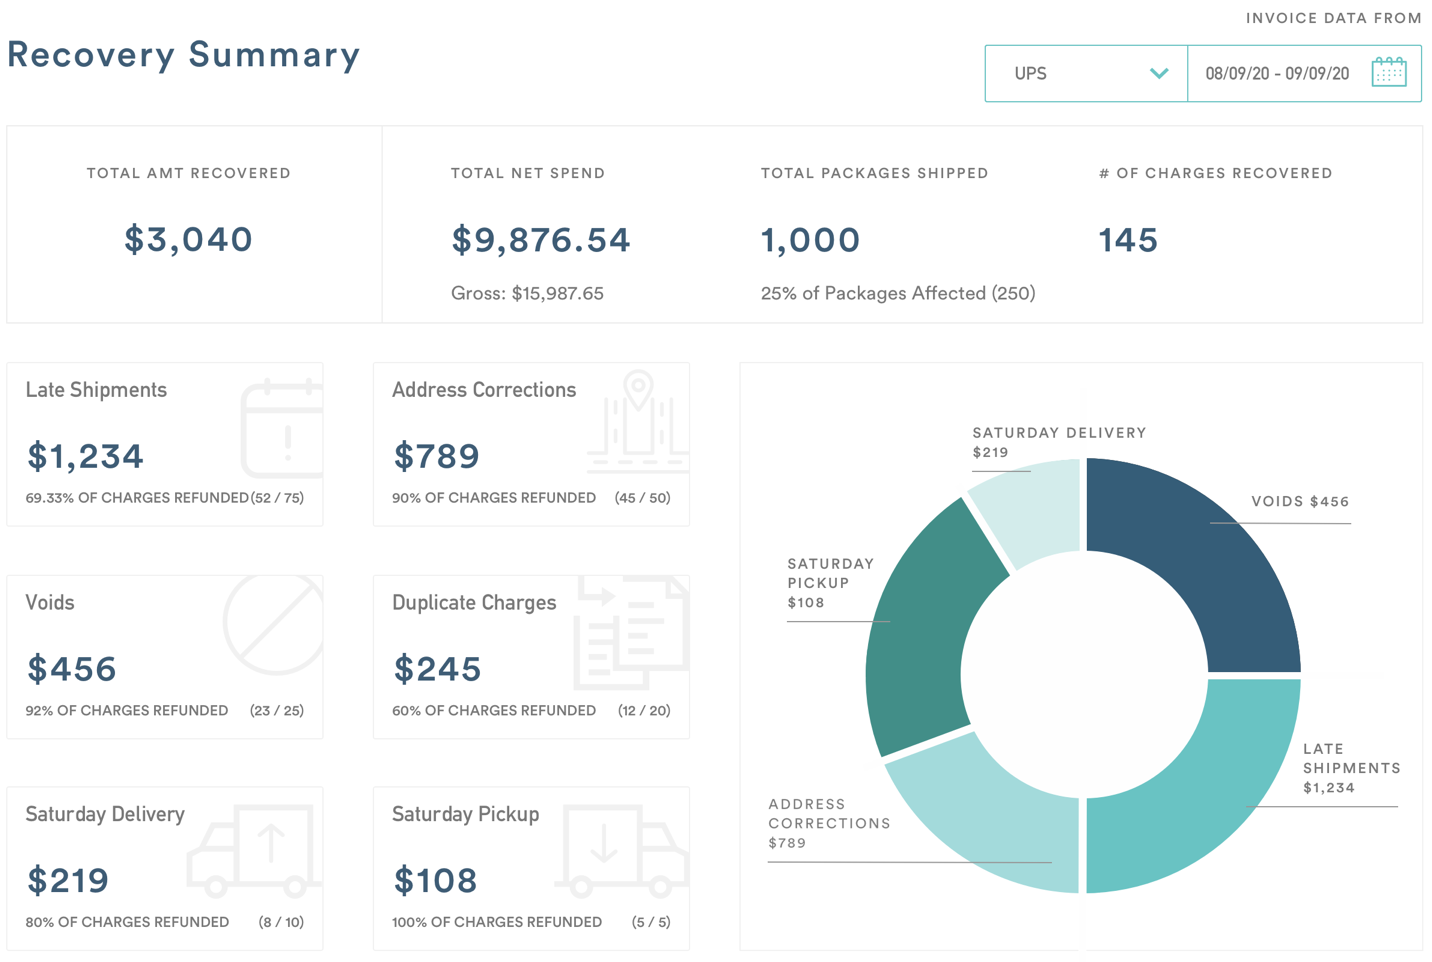Viewport: 1432px width, 962px height.
Task: Click the (12 / 20) refund count
Action: (644, 711)
